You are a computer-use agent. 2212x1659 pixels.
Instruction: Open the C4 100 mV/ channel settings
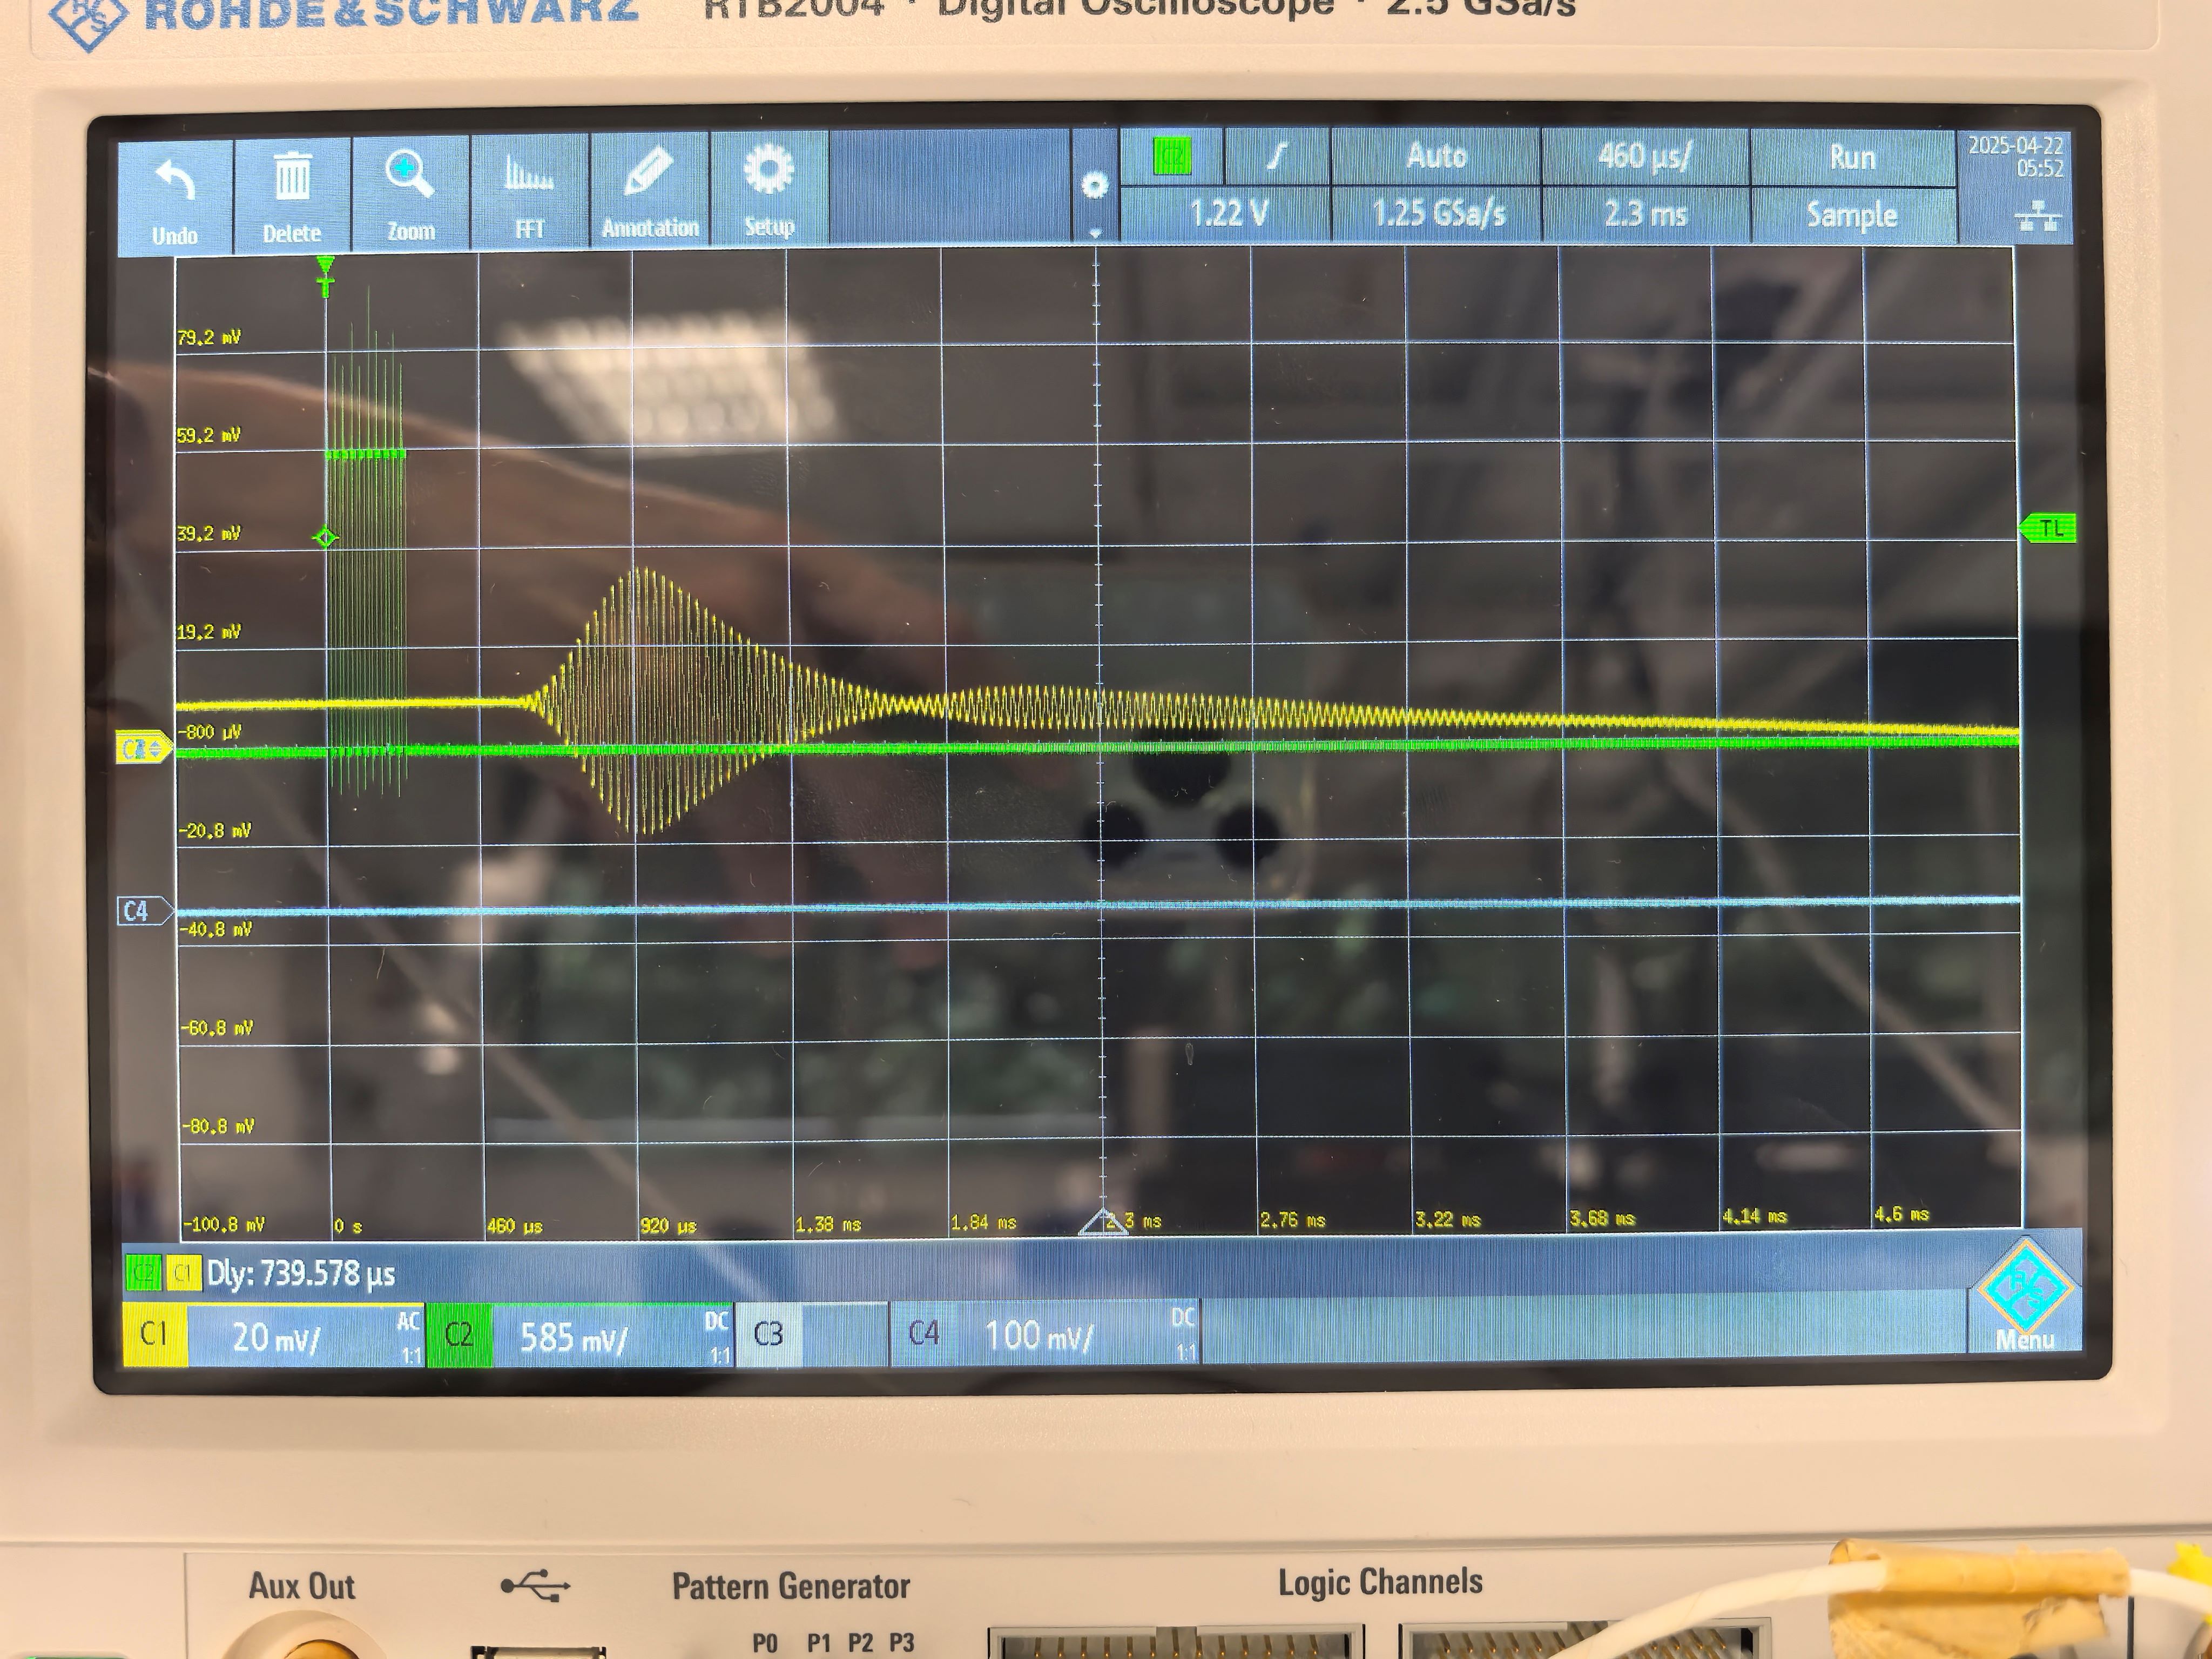[x=1040, y=1335]
